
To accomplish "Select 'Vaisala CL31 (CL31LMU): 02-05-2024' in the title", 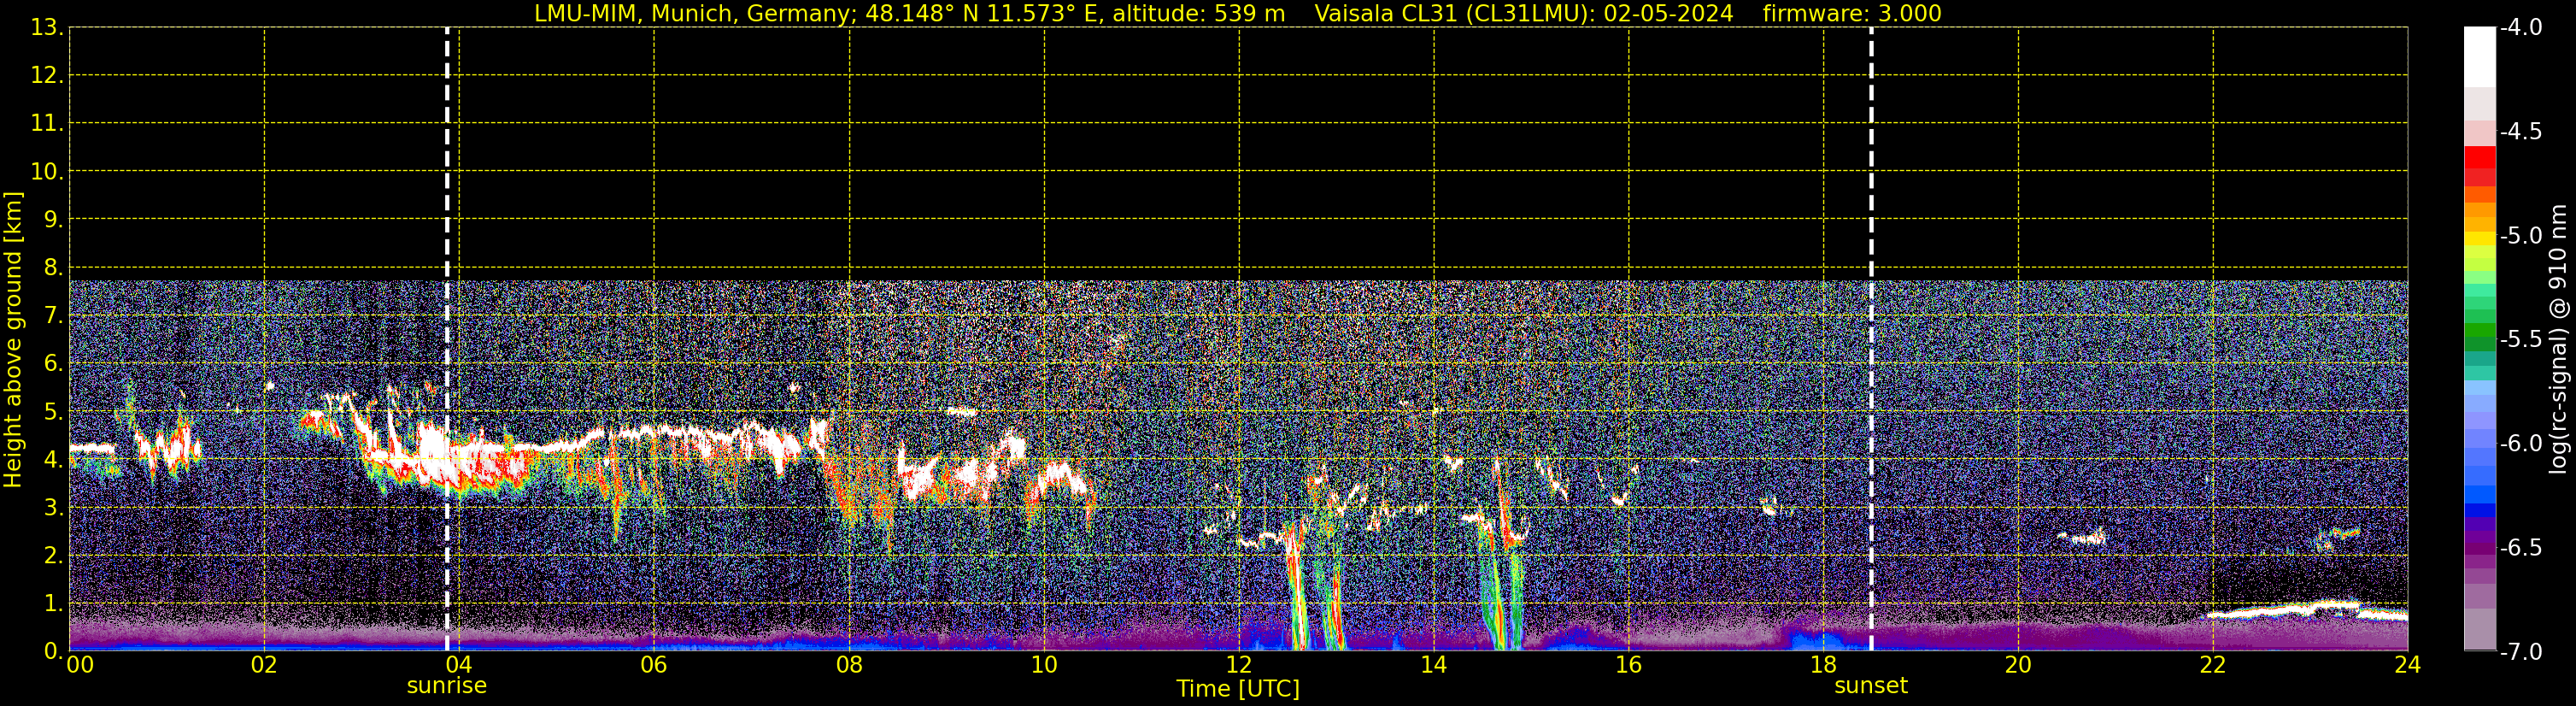I will (x=1524, y=14).
